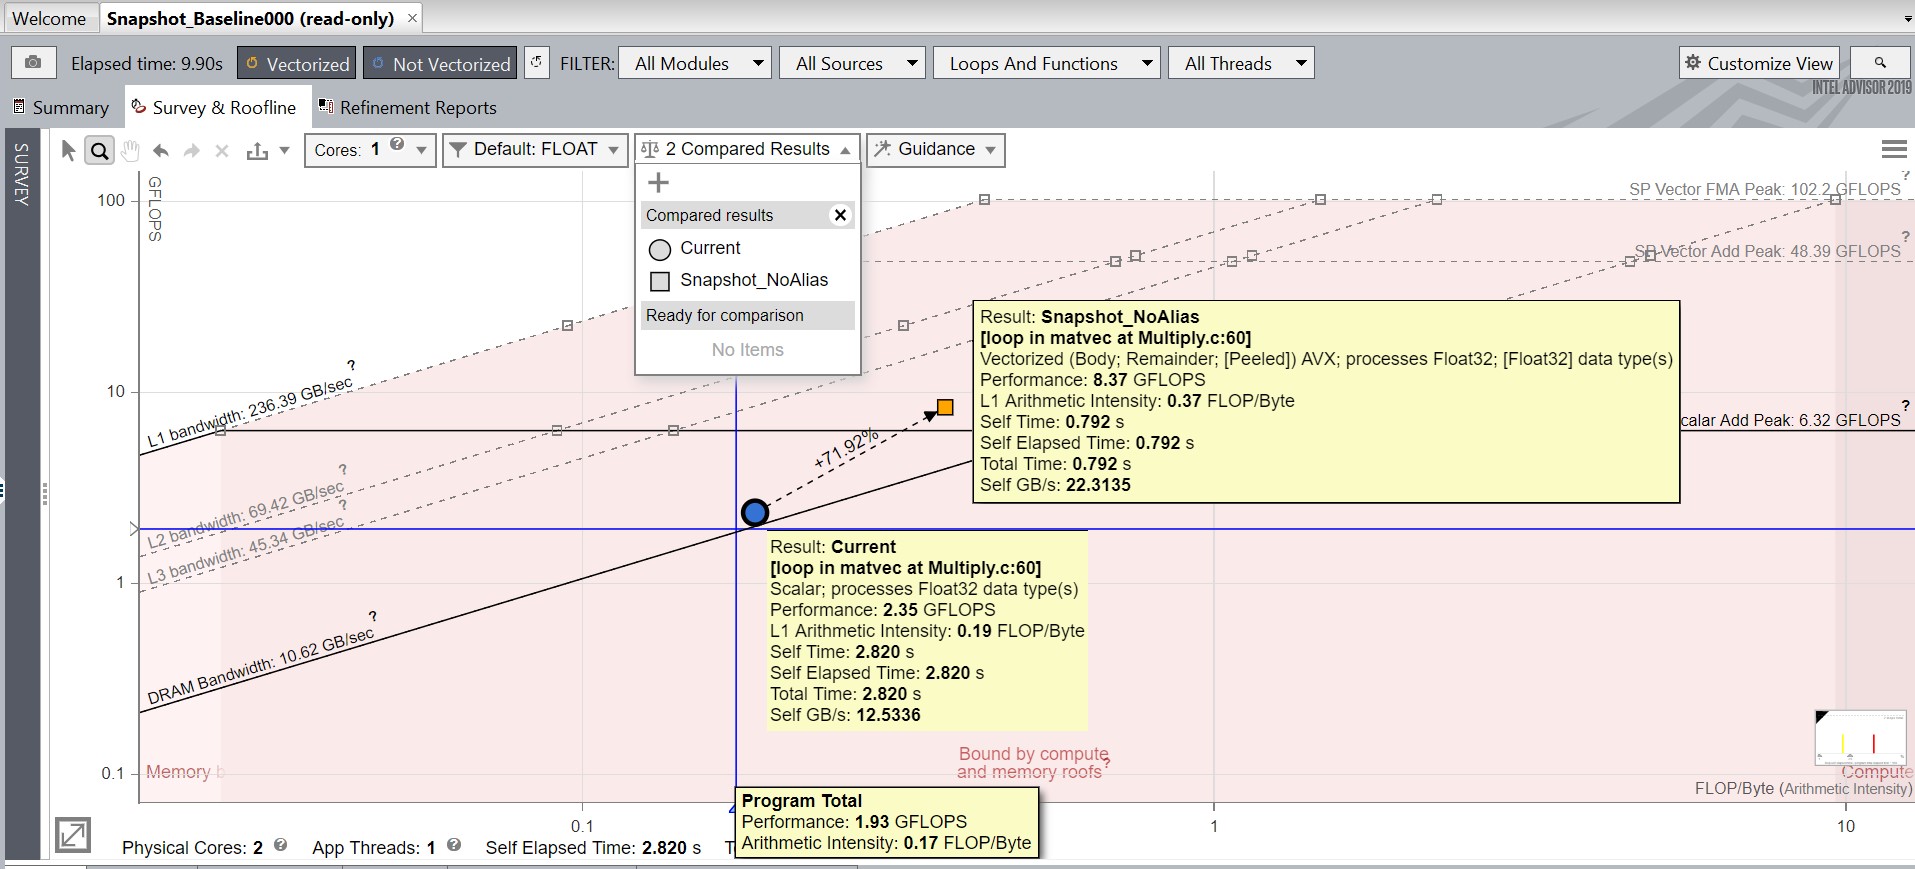Click the search magnifier button
Image resolution: width=1915 pixels, height=869 pixels.
(1880, 63)
